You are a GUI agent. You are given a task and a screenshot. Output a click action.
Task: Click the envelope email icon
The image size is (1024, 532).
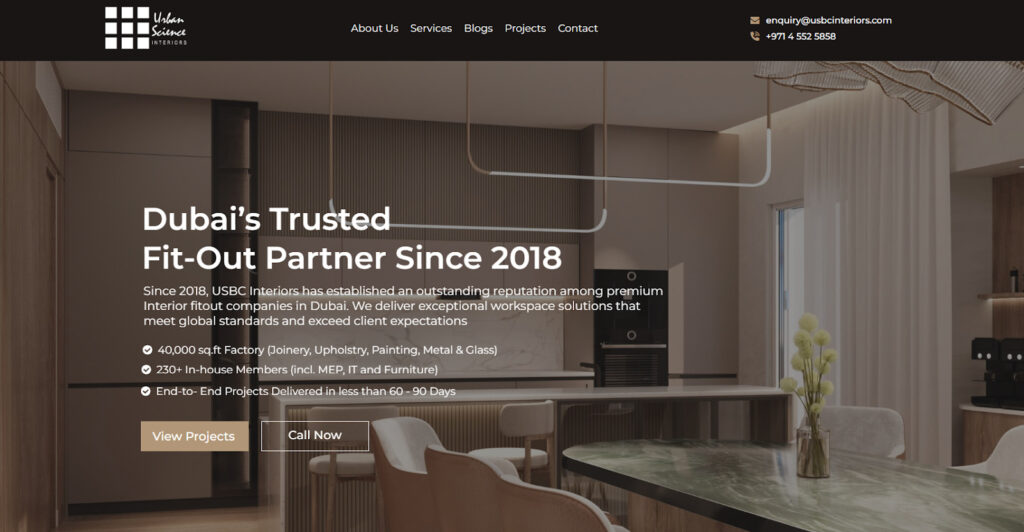754,20
